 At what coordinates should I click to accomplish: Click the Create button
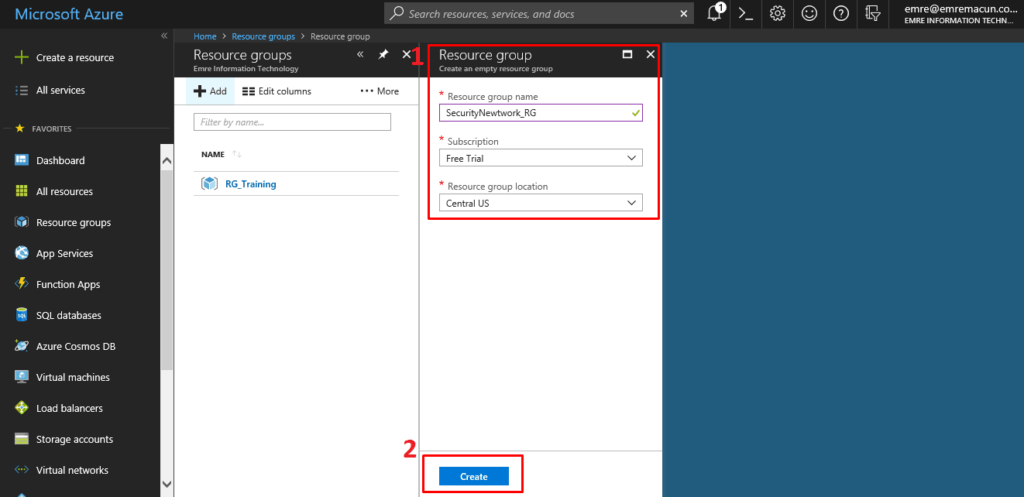473,477
